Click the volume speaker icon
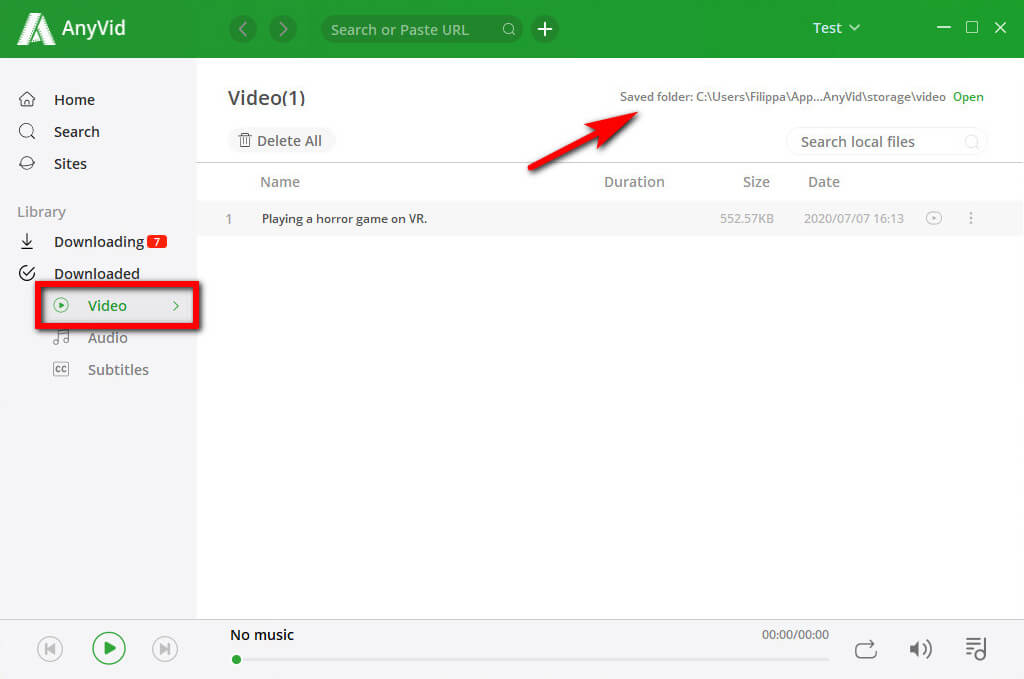The width and height of the screenshot is (1024, 679). tap(920, 649)
